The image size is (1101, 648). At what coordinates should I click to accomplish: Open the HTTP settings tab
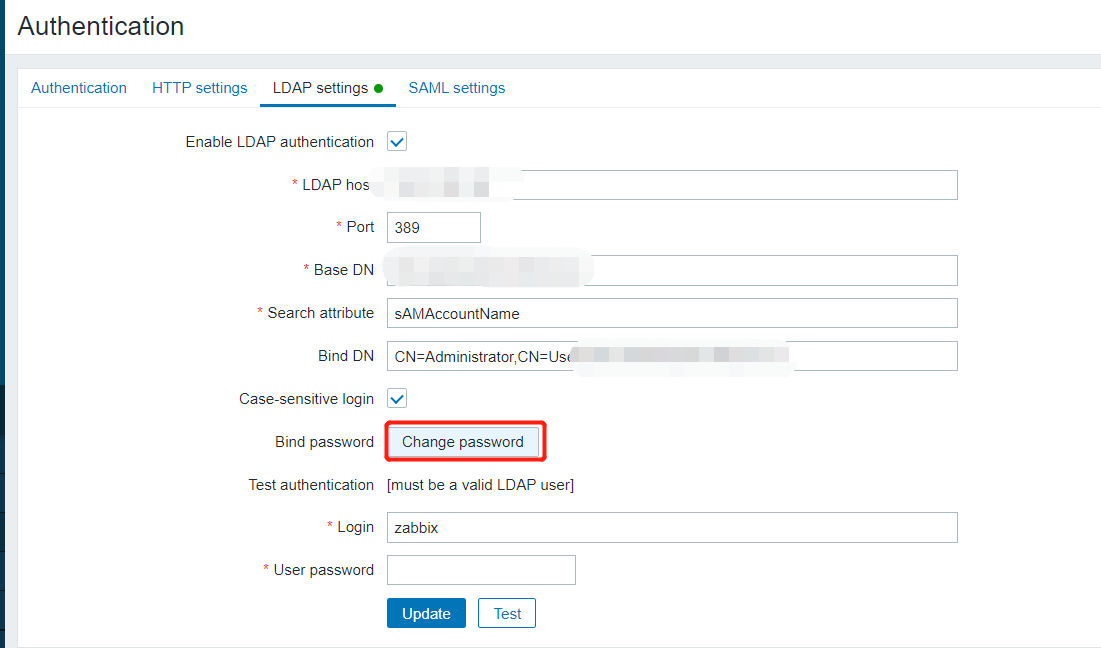point(199,88)
